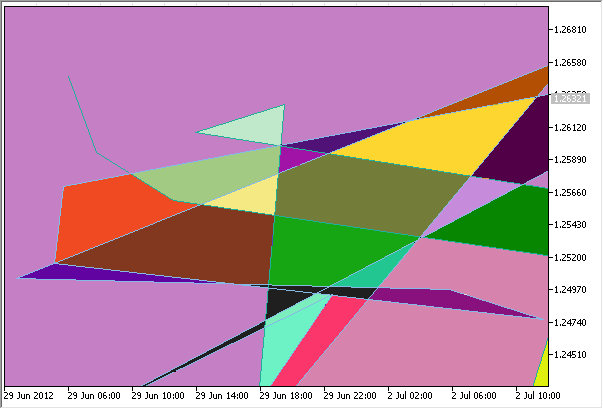Click the 29 Jun 2012 date label
The height and width of the screenshot is (409, 603).
pyautogui.click(x=28, y=396)
